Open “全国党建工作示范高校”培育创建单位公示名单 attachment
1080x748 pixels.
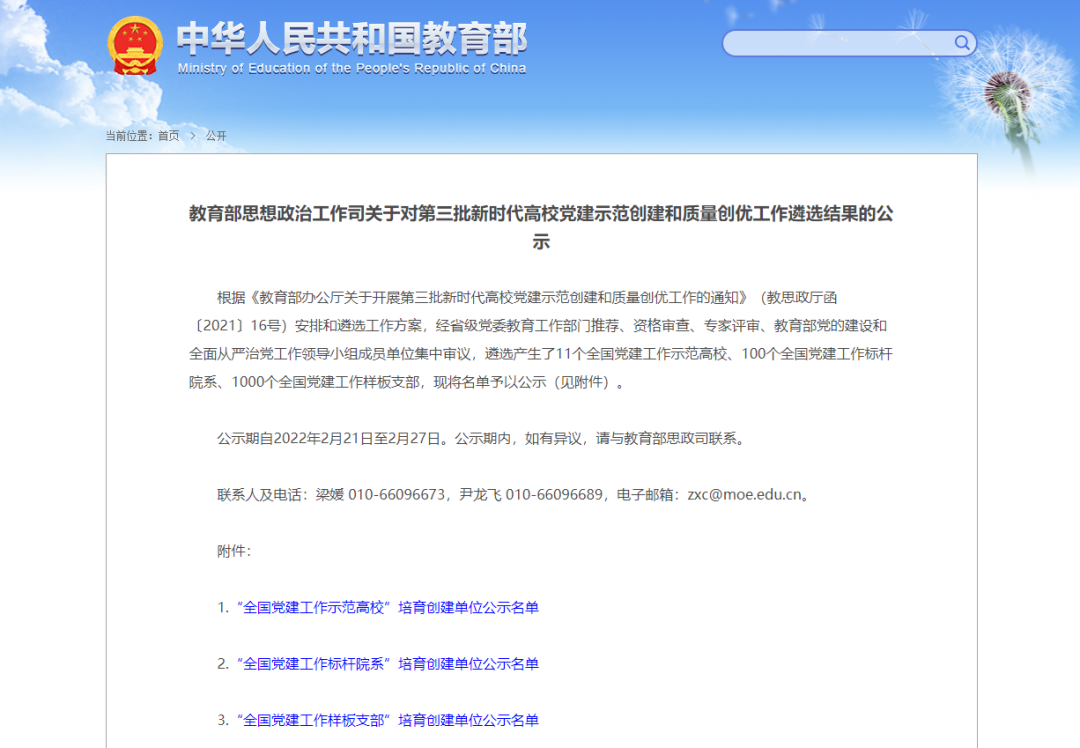tap(388, 607)
